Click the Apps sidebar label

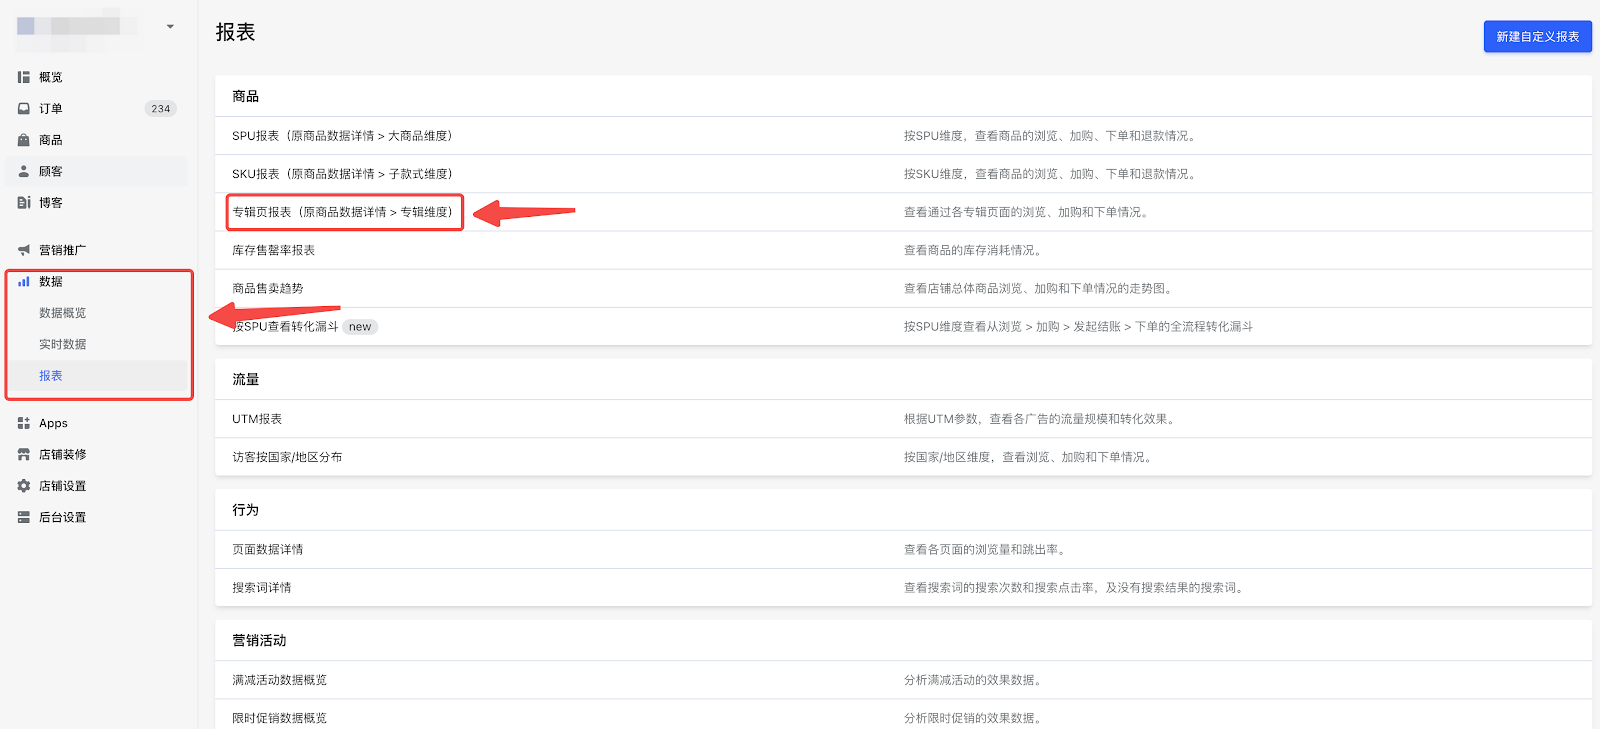click(x=53, y=423)
